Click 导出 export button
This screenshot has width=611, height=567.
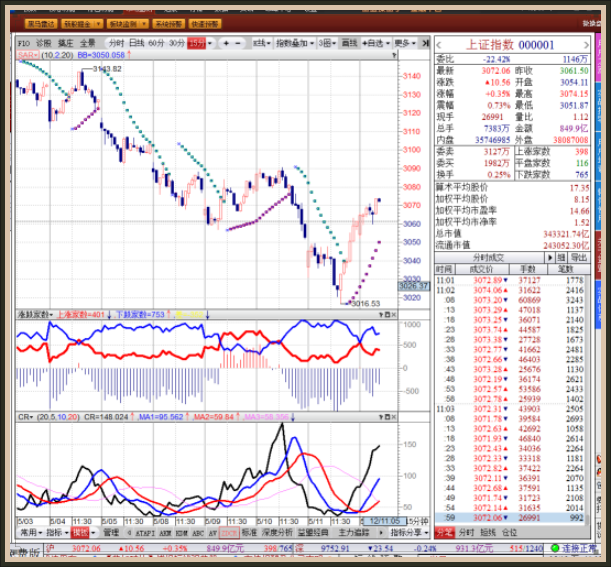578,258
